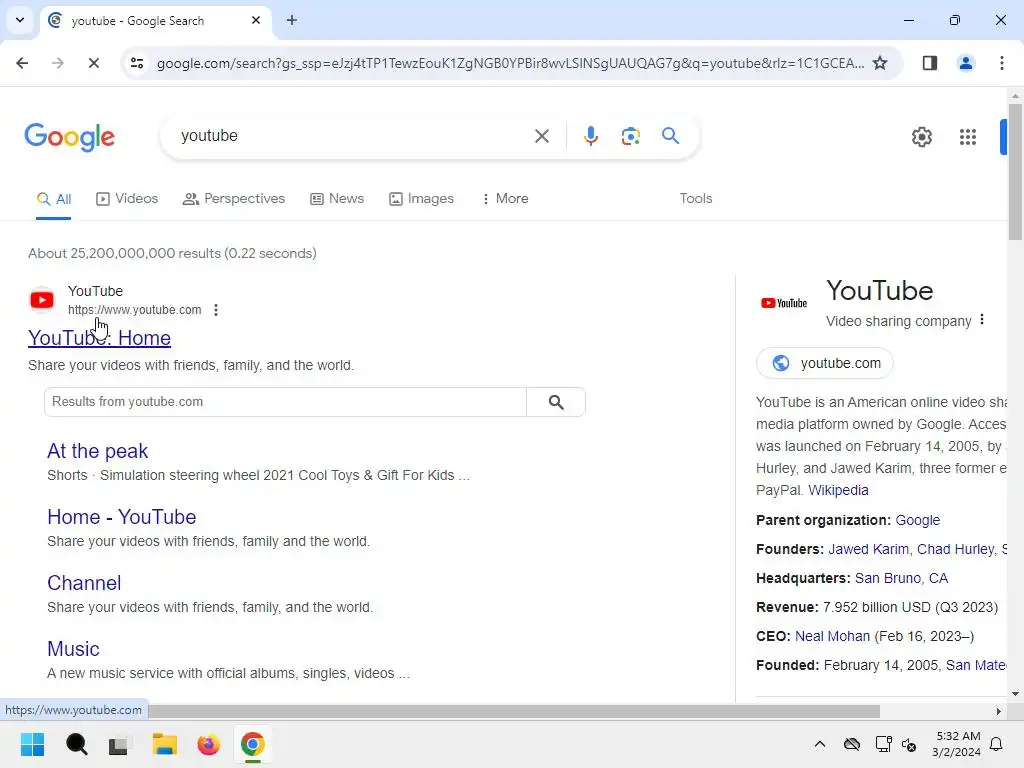Switch to the News tab

pos(337,199)
